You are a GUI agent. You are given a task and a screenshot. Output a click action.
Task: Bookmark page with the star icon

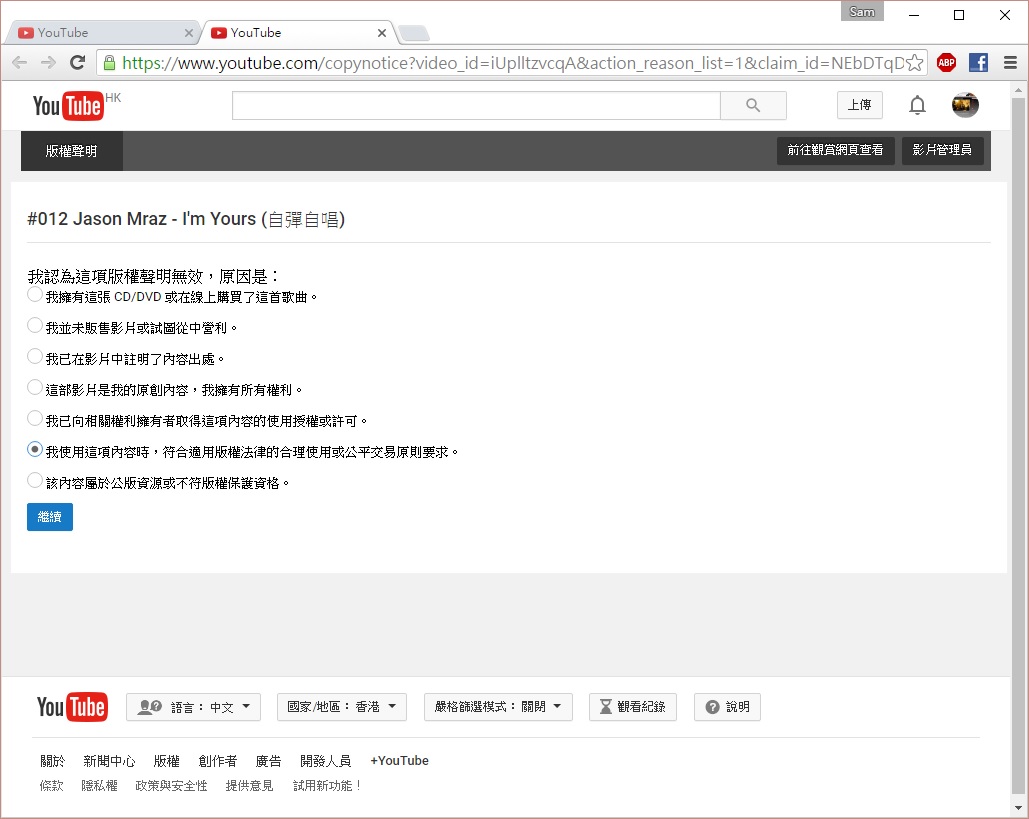[914, 63]
